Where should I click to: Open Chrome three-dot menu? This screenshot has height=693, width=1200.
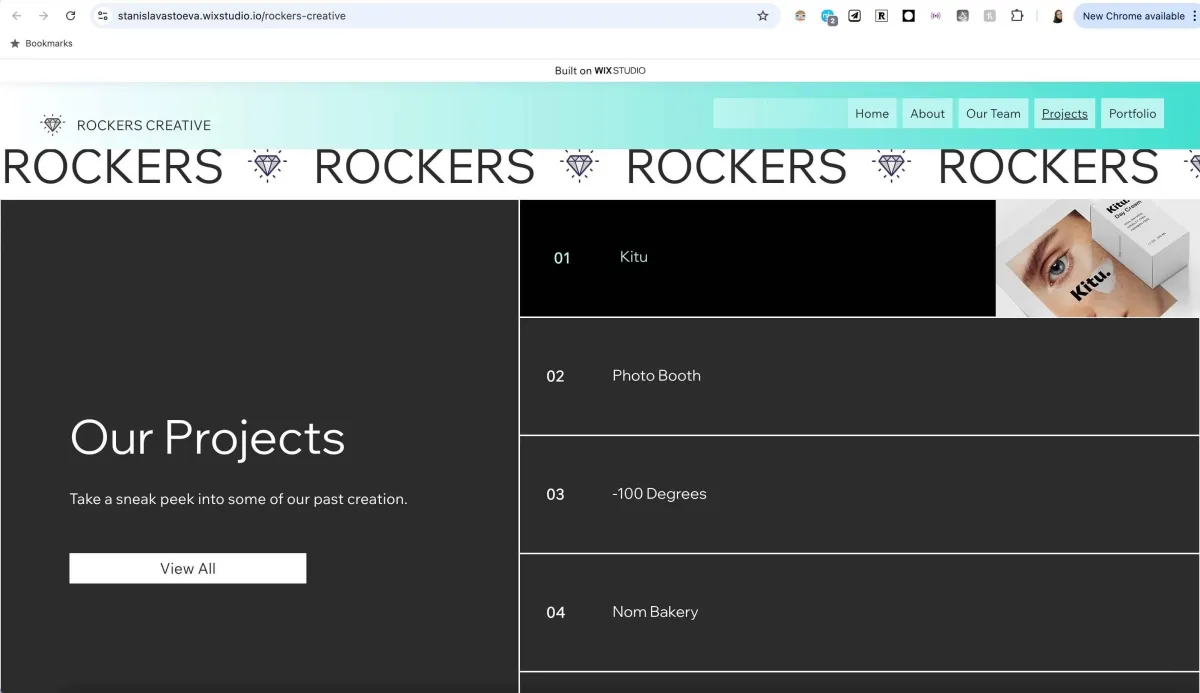pos(1194,16)
